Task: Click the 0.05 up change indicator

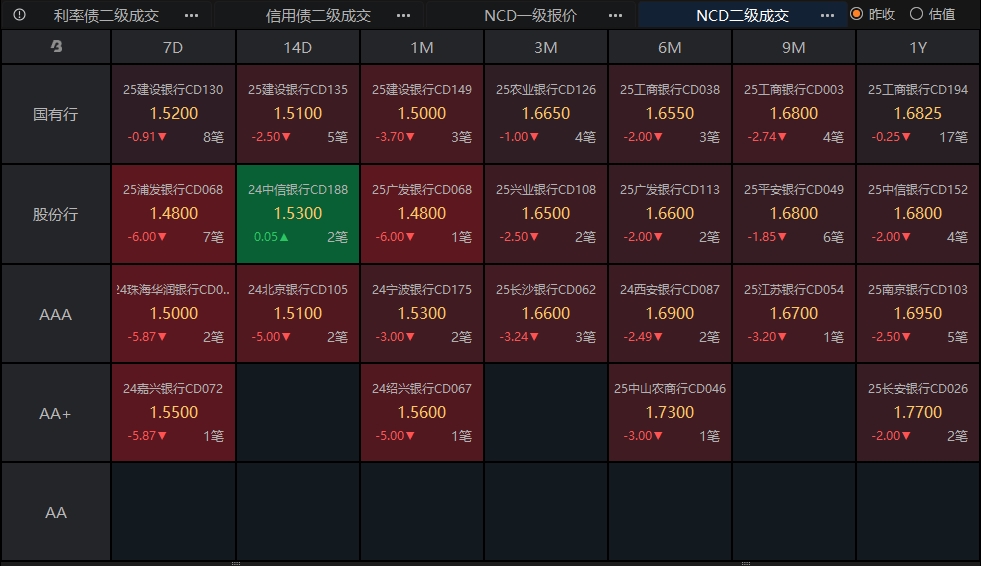Action: pos(271,237)
